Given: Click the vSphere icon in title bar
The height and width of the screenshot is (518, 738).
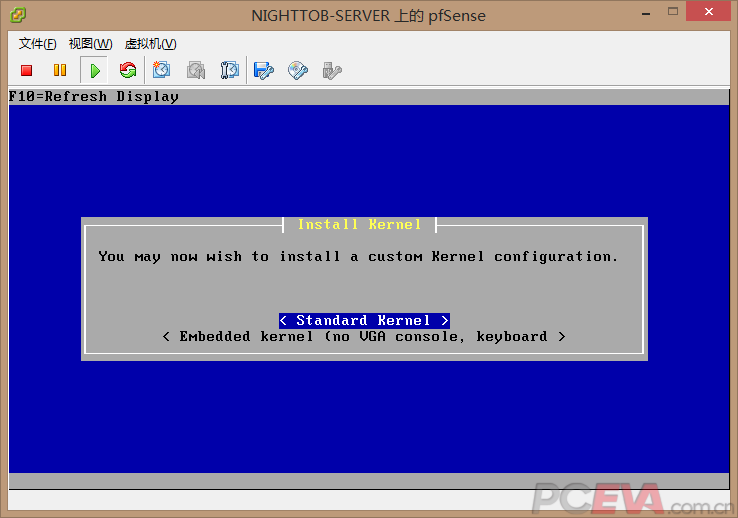Looking at the screenshot, I should click(19, 14).
